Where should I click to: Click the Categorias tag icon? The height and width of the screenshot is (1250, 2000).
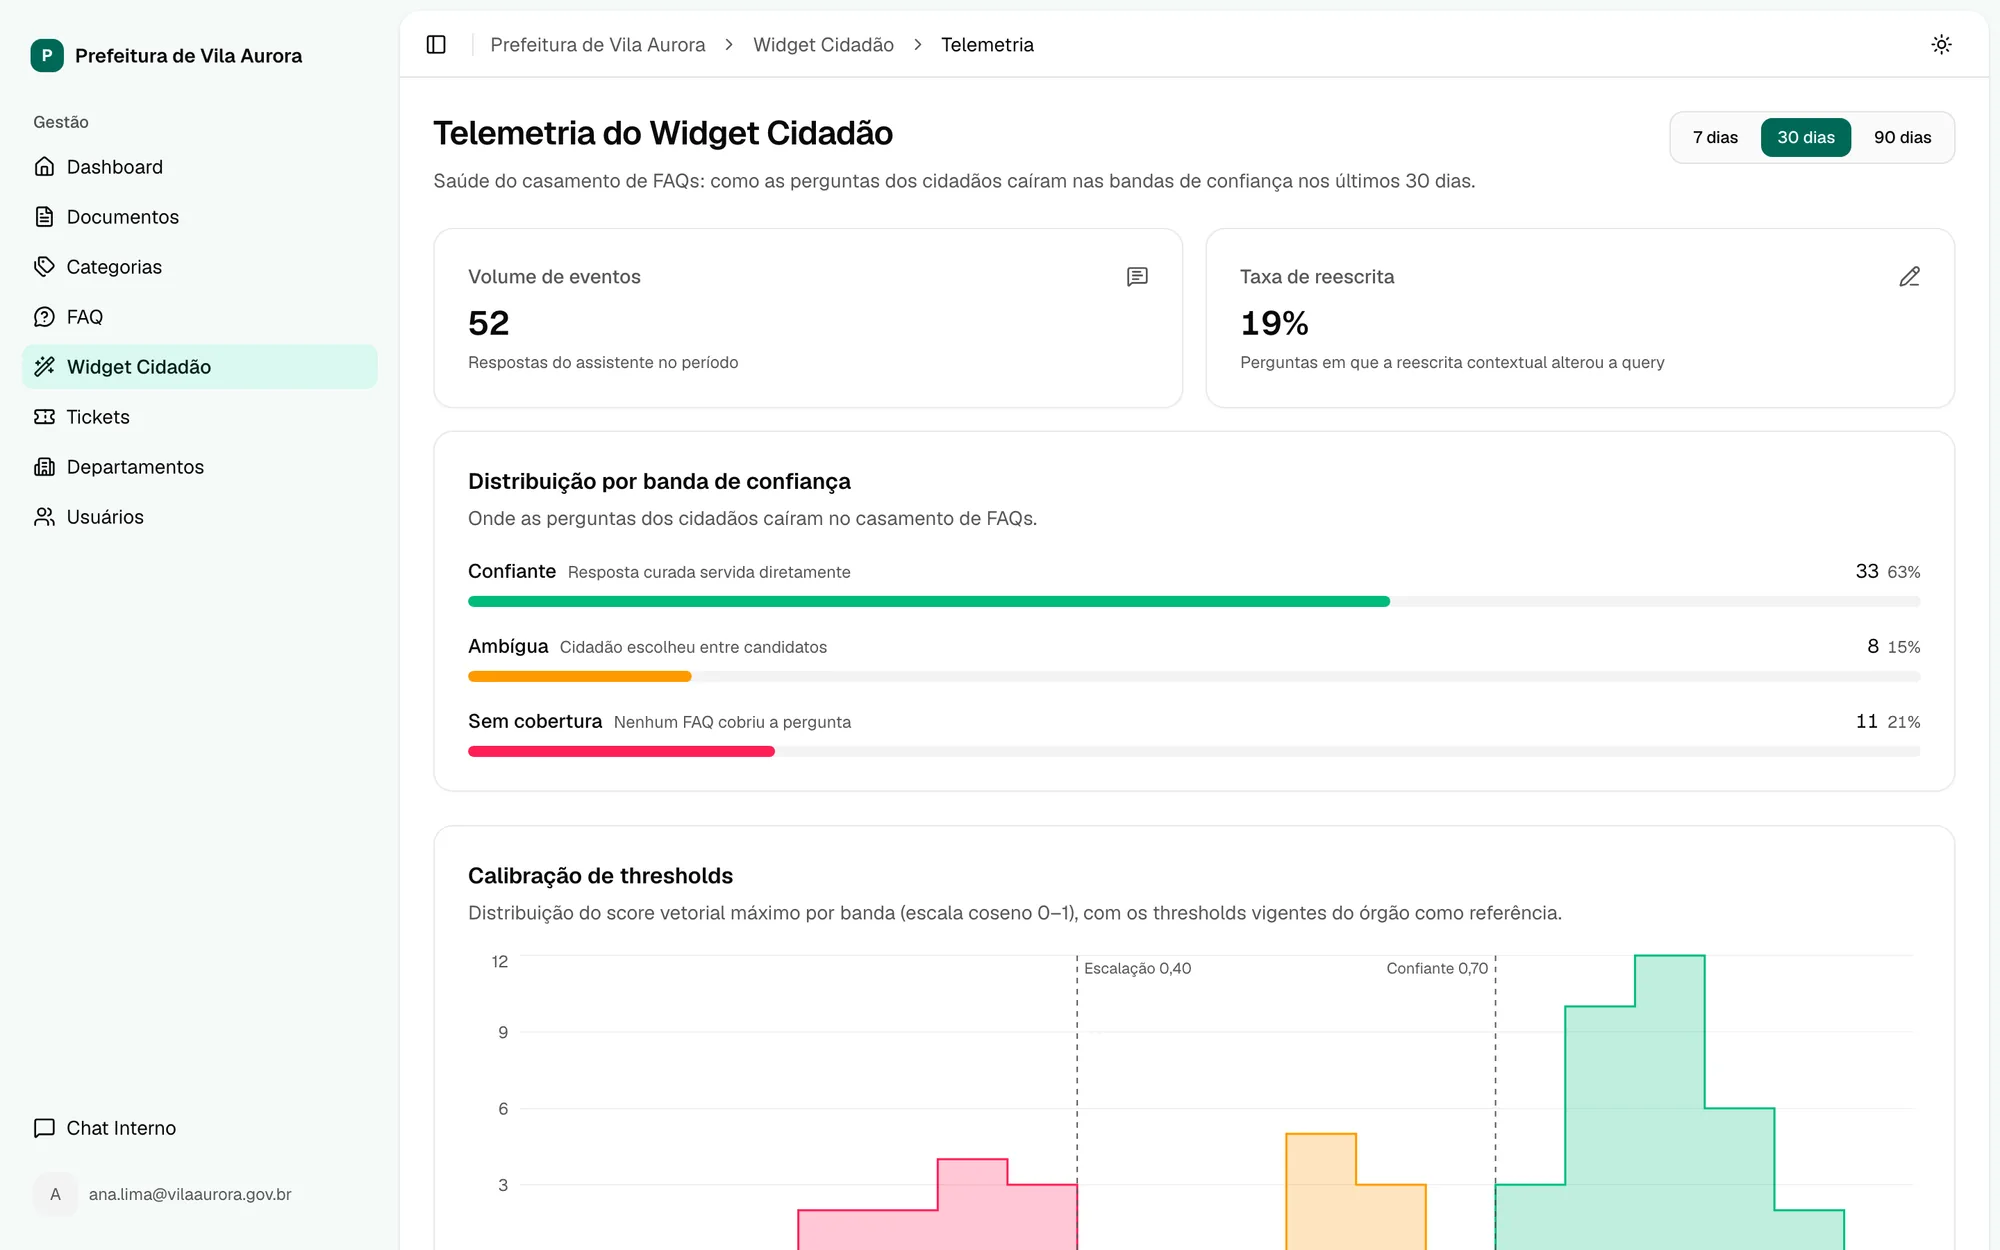point(44,267)
